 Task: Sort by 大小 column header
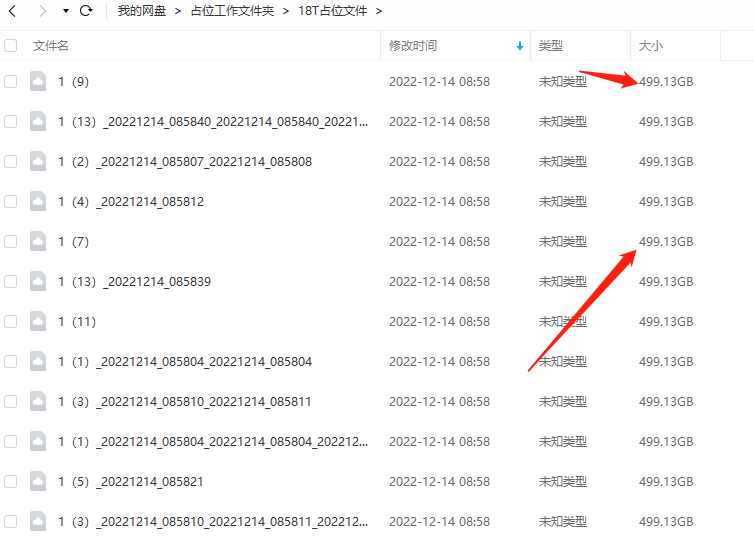[651, 46]
